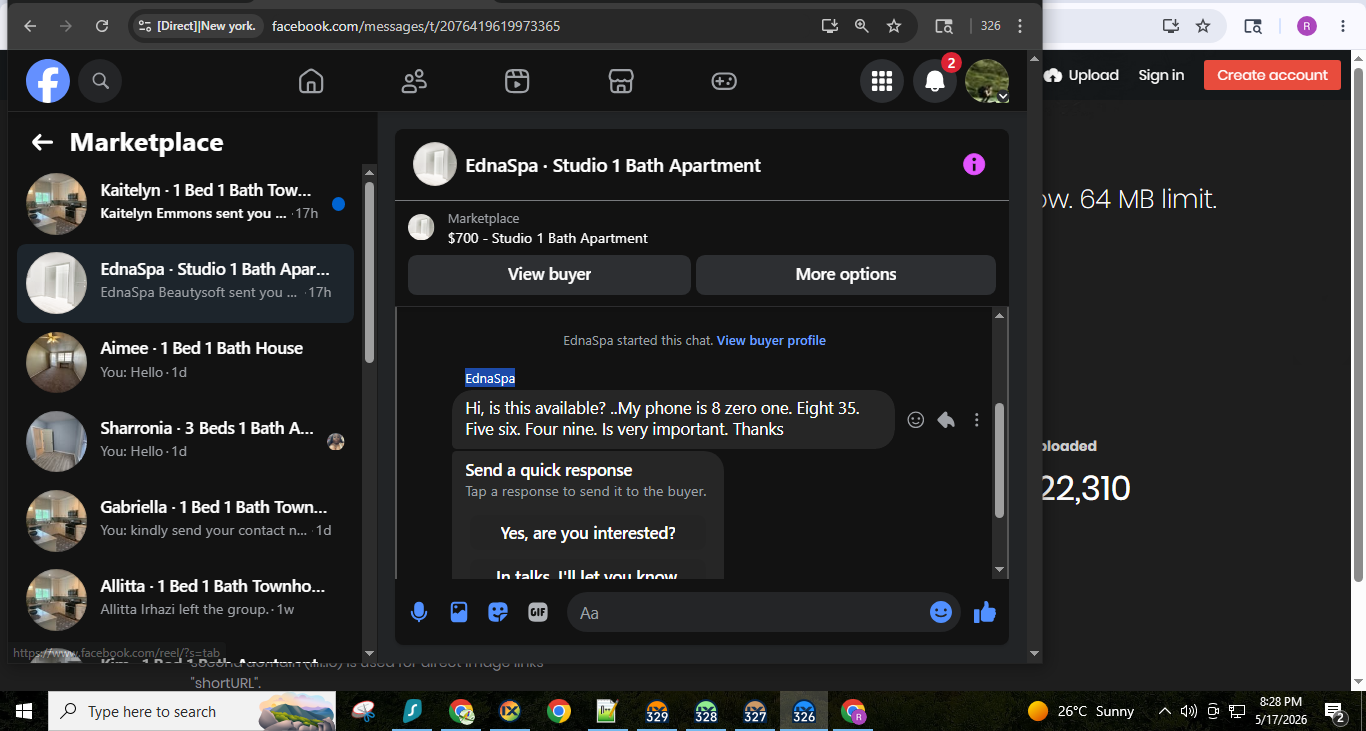Open Facebook home via the logo
The height and width of the screenshot is (731, 1366).
[x=48, y=81]
